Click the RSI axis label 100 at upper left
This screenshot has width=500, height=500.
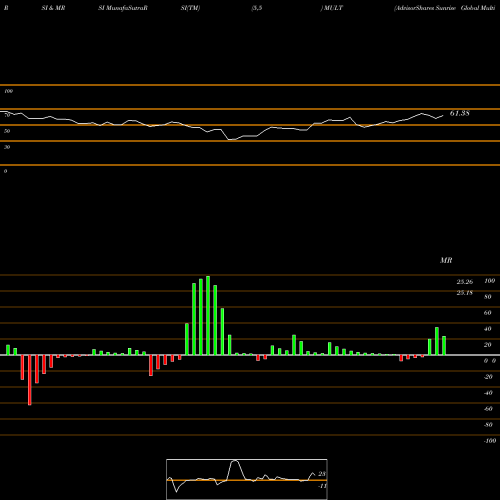click(x=8, y=91)
